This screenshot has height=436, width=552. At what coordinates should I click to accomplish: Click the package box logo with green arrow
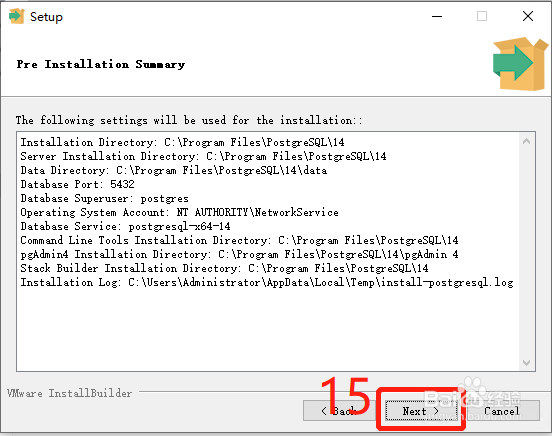pos(520,64)
